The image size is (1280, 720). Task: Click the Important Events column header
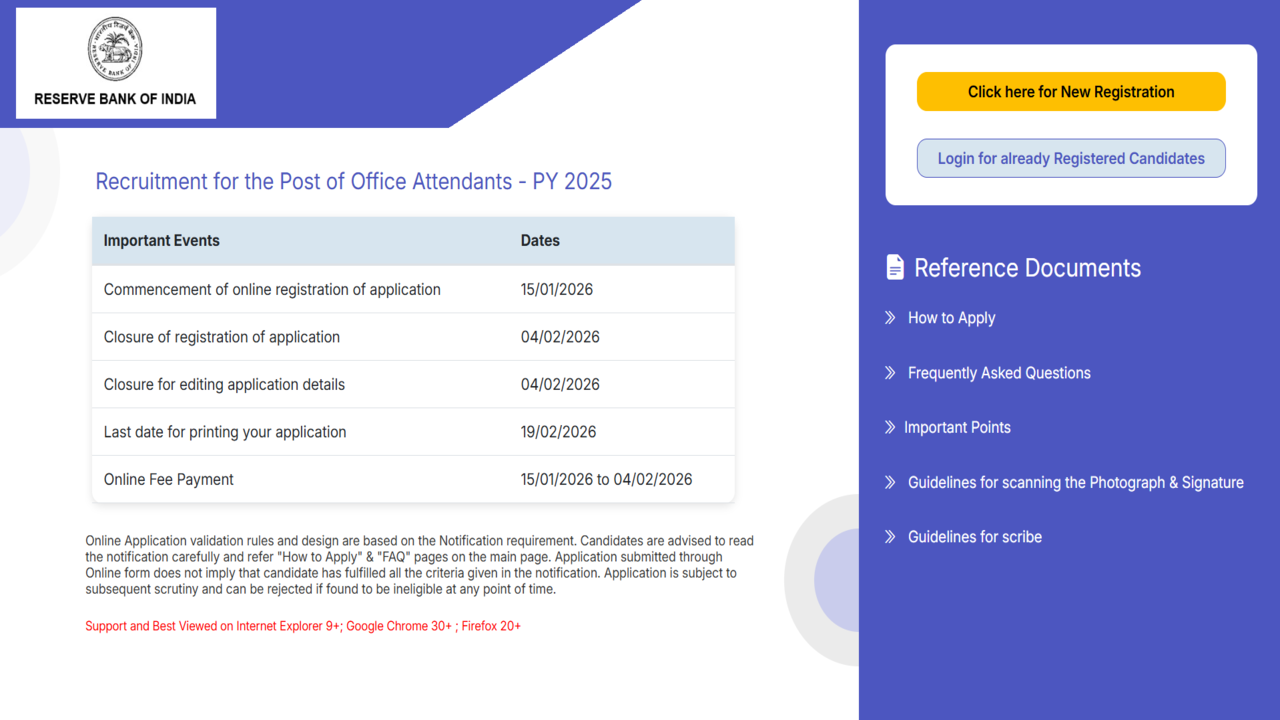162,241
